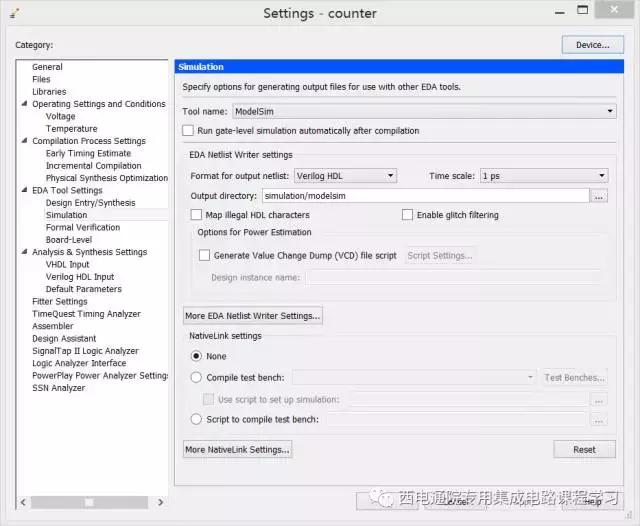Open Incremental Compilation settings

[93, 166]
